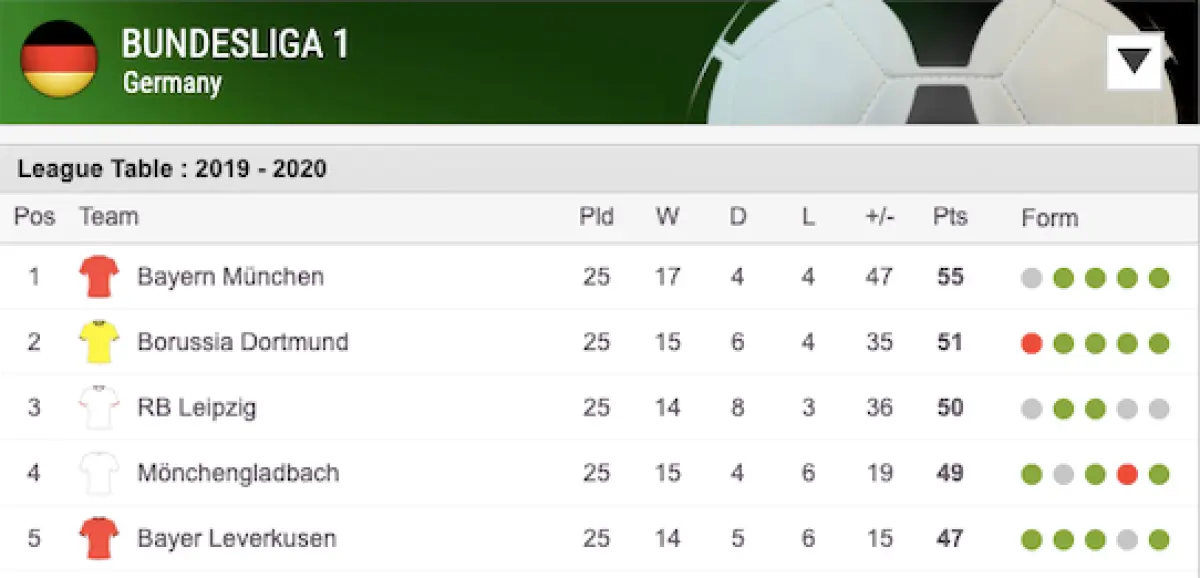Open the league selector dropdown arrow
The image size is (1200, 578).
point(1135,61)
